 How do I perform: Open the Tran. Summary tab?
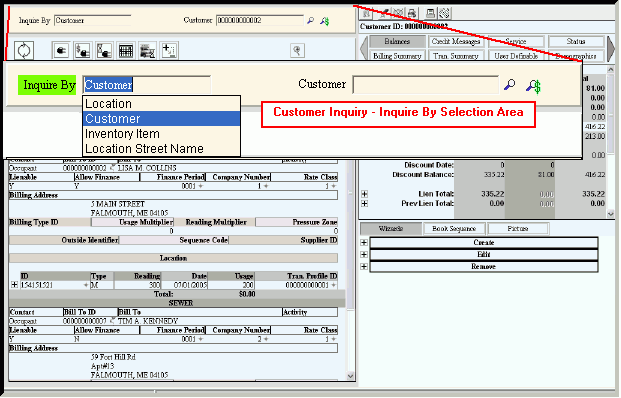(456, 56)
